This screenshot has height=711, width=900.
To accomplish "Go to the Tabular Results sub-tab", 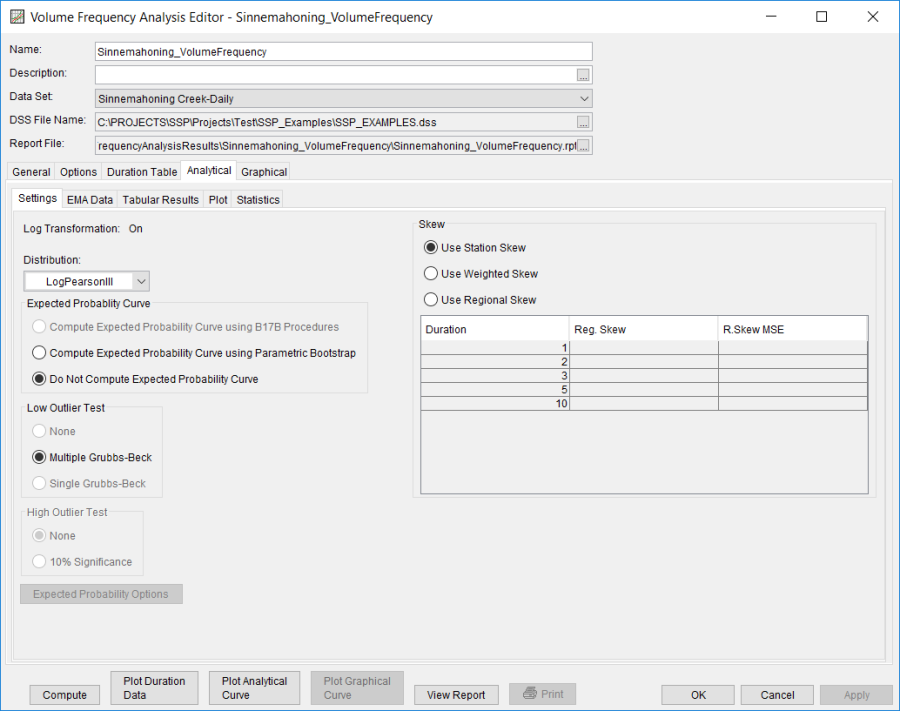I will tap(160, 199).
